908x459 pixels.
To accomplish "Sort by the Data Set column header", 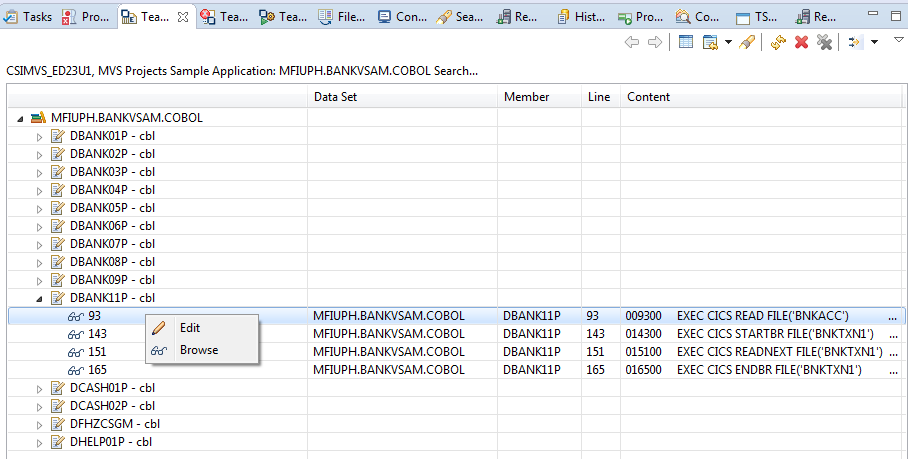I will pos(402,97).
